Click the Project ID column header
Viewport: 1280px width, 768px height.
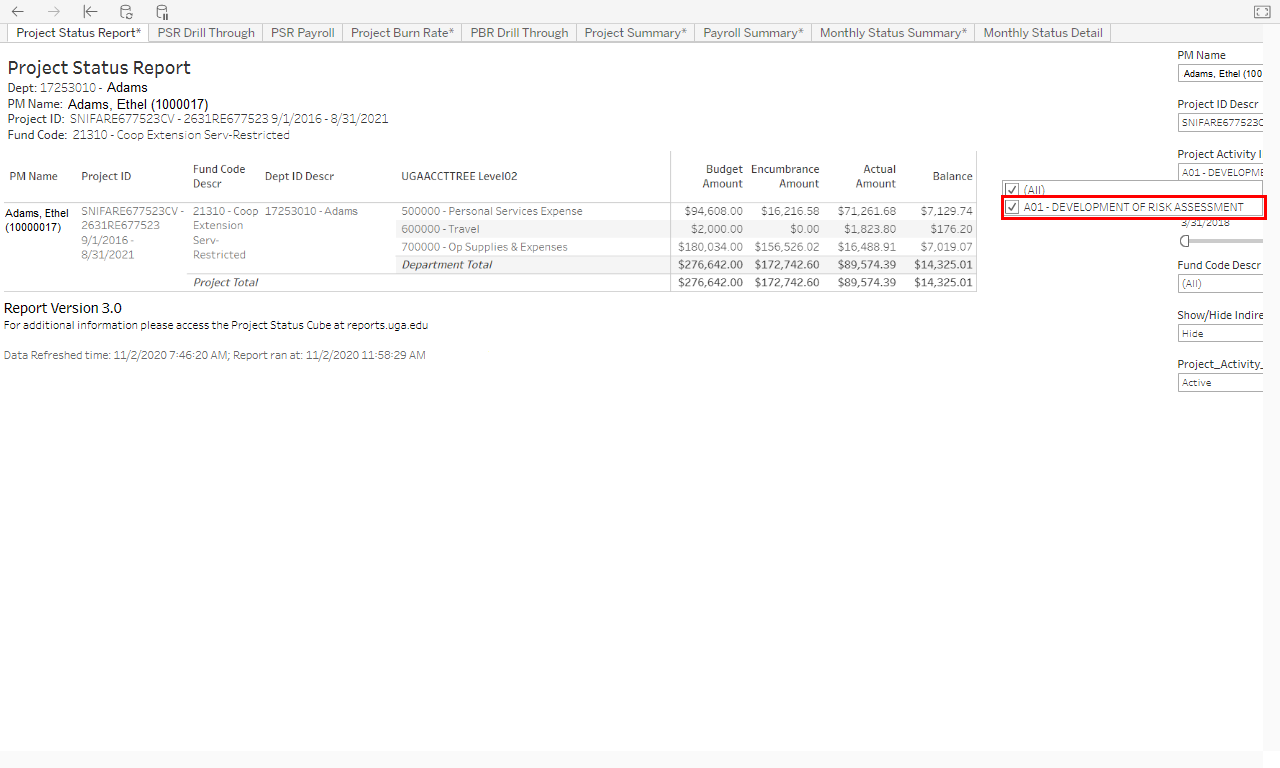tap(106, 176)
